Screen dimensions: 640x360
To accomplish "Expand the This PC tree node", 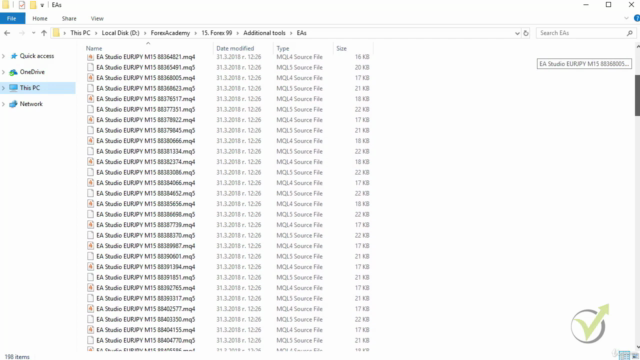I will (4, 88).
